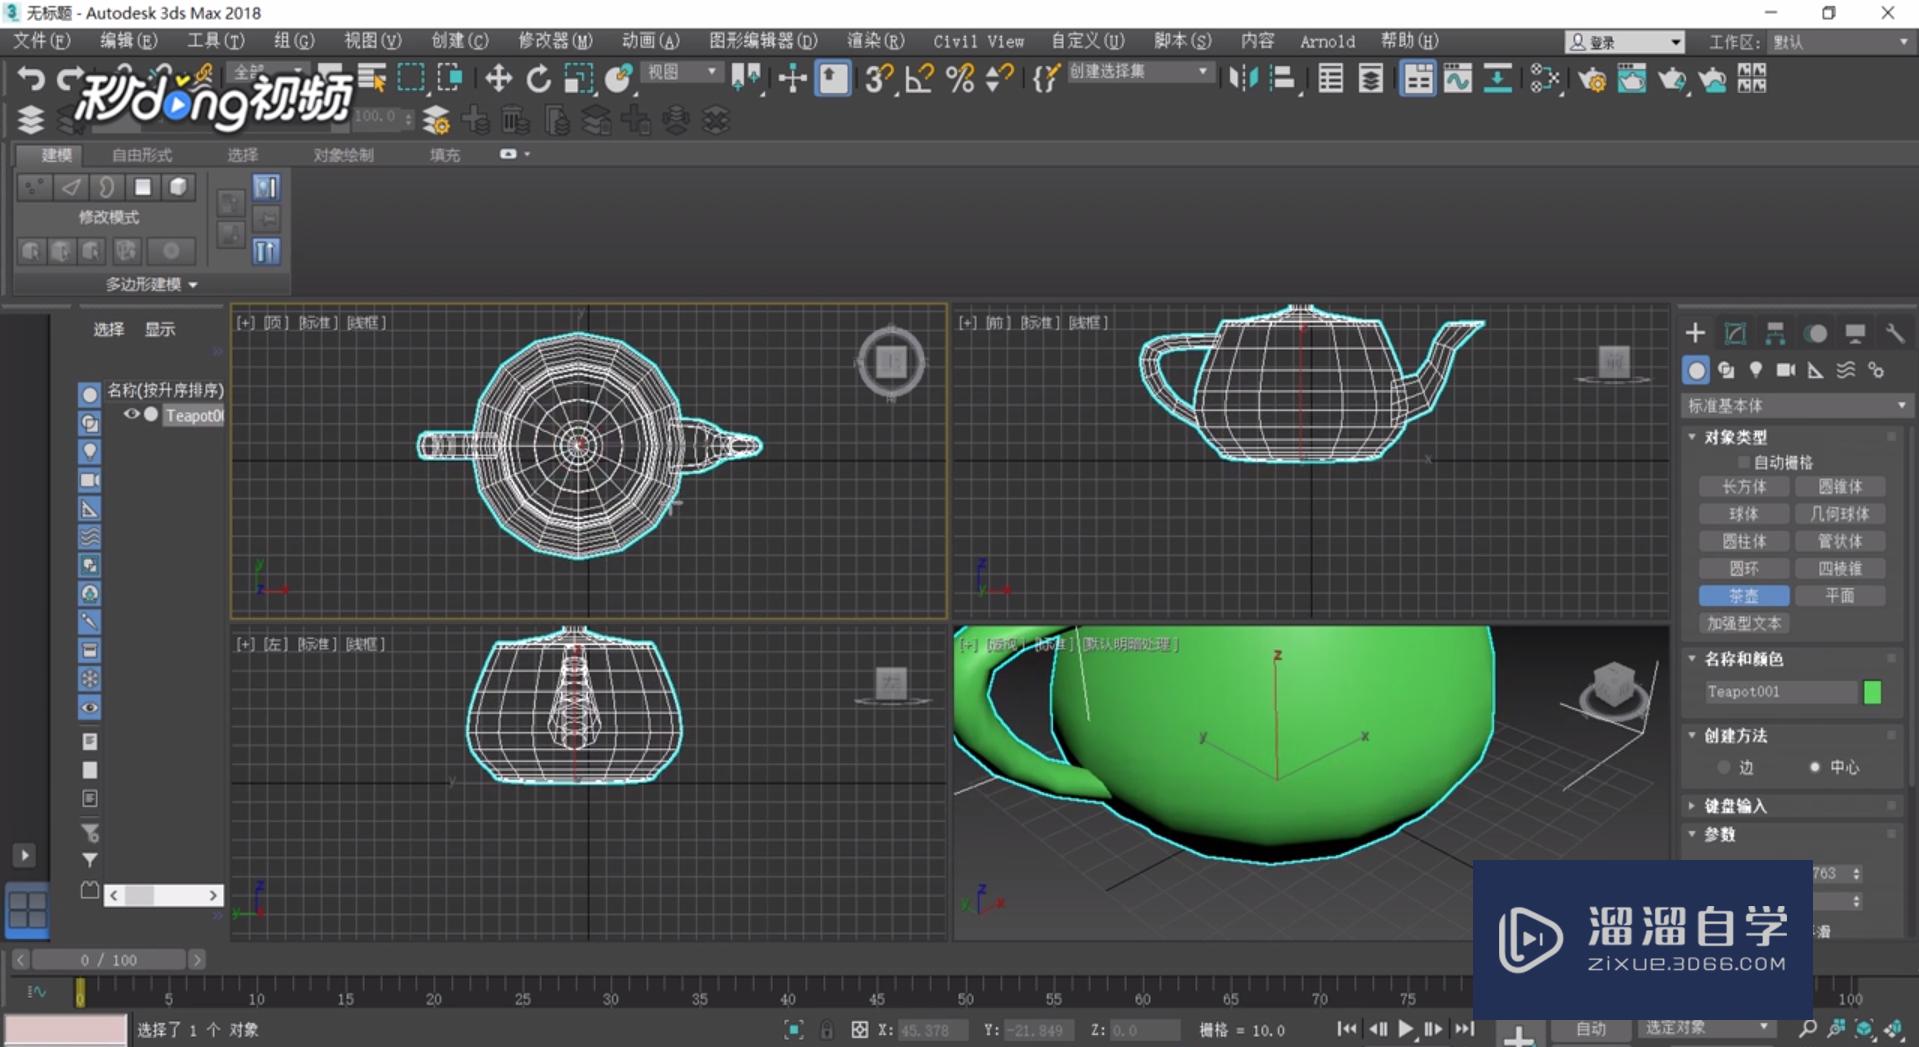Open the Curve Editor icon

tap(1457, 79)
